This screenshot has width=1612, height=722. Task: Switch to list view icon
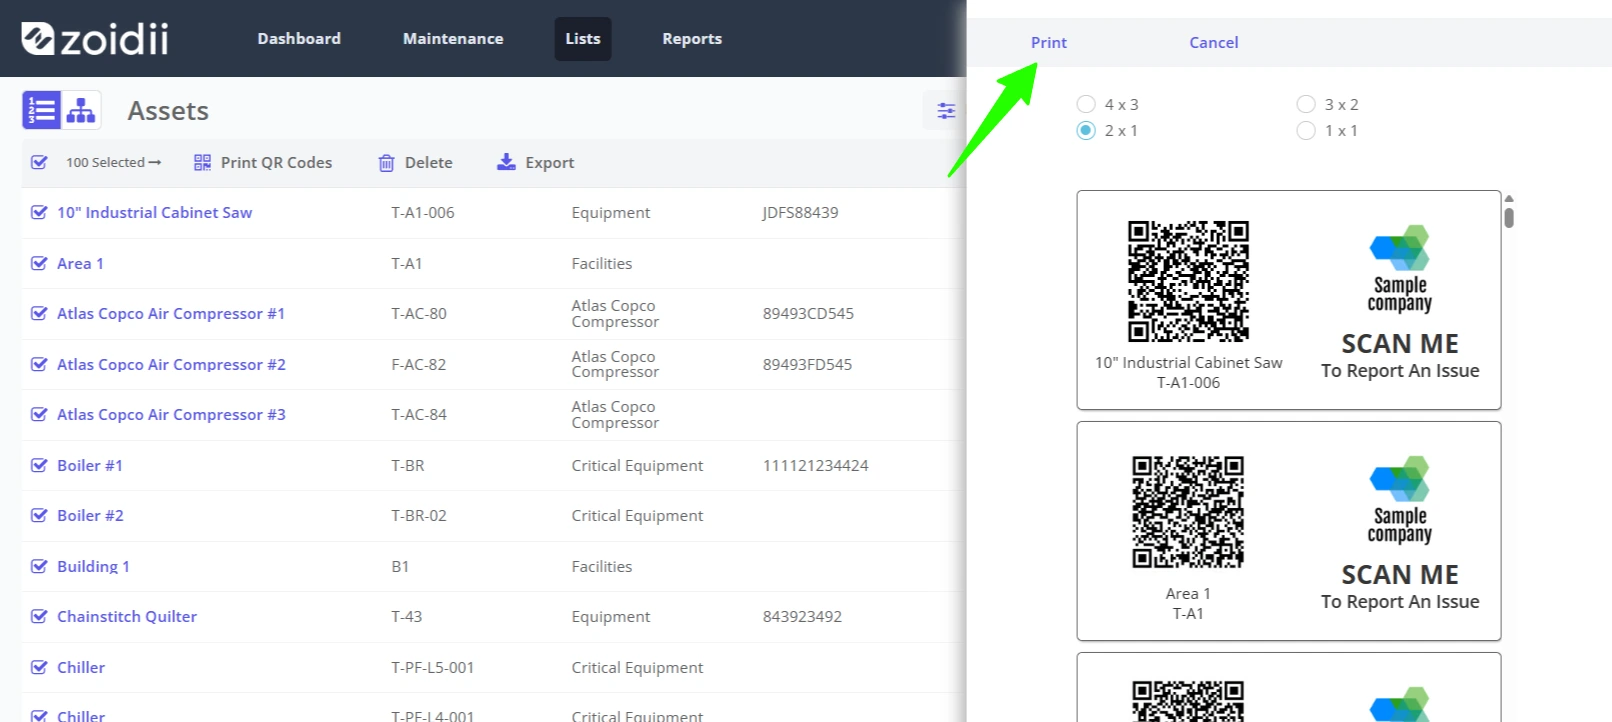pyautogui.click(x=42, y=110)
